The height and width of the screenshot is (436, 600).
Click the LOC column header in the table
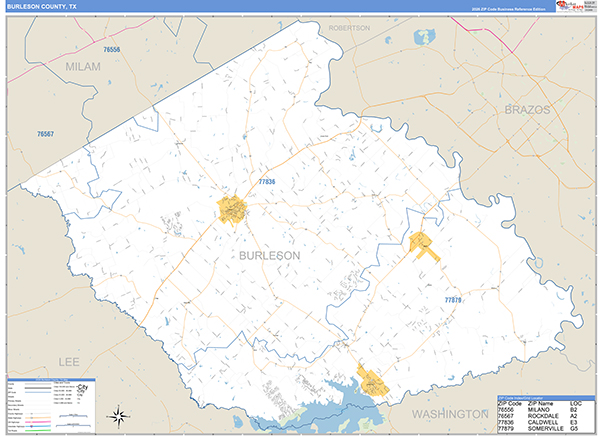576,403
